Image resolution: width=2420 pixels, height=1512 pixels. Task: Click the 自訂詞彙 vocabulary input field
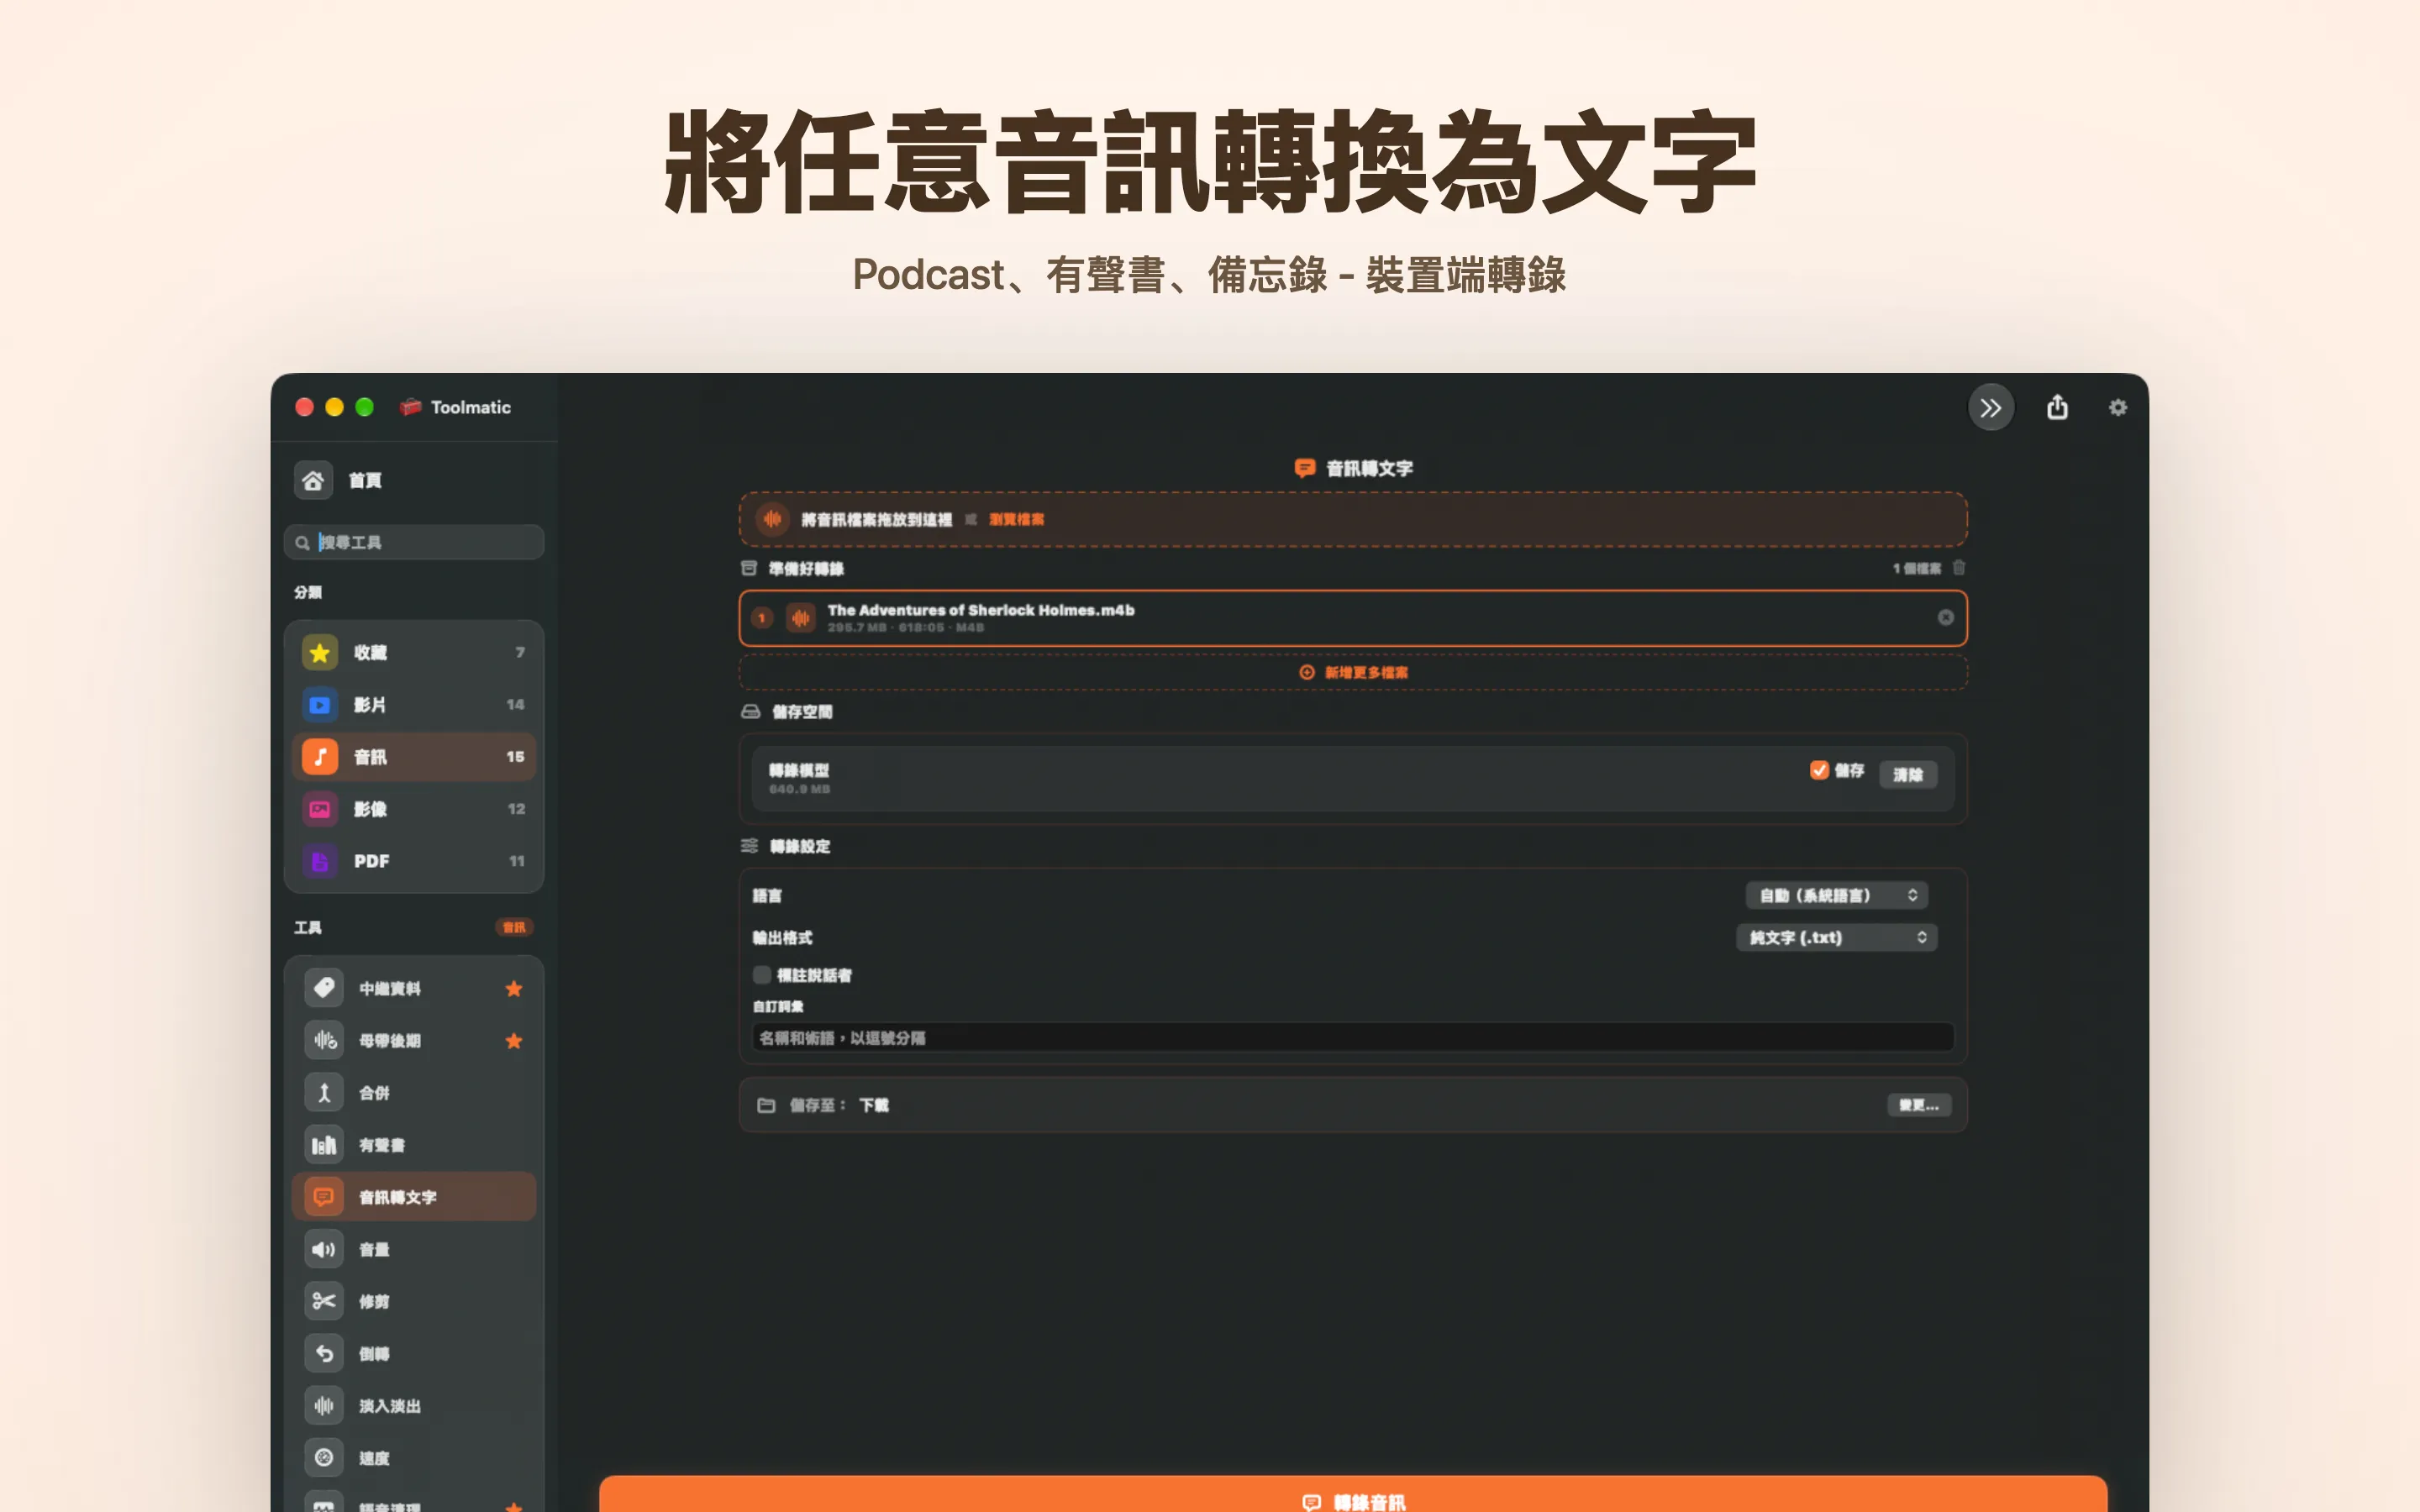point(1353,1038)
